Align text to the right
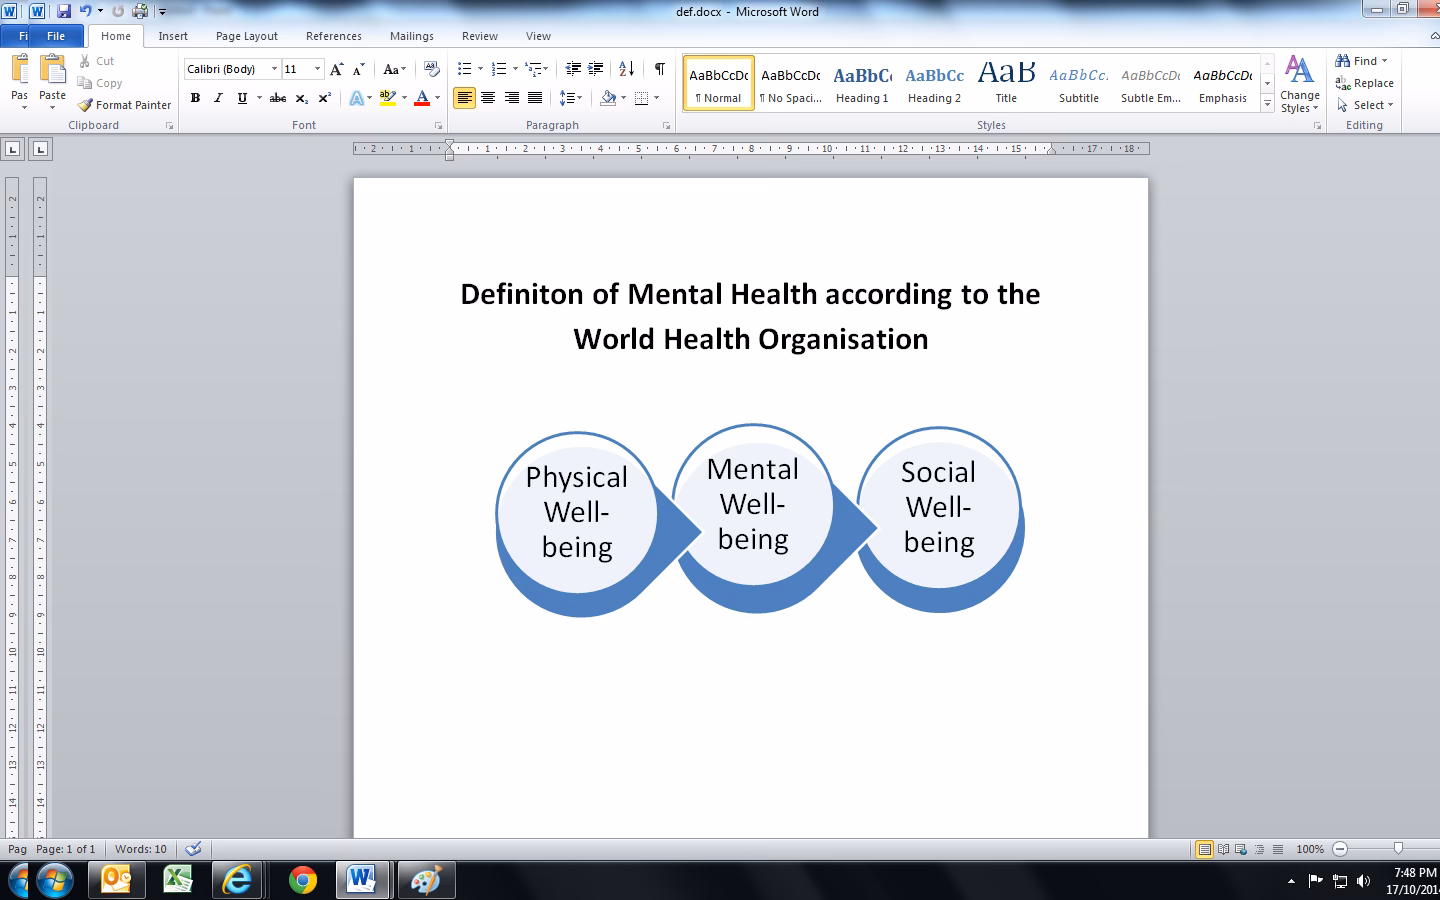 [512, 98]
